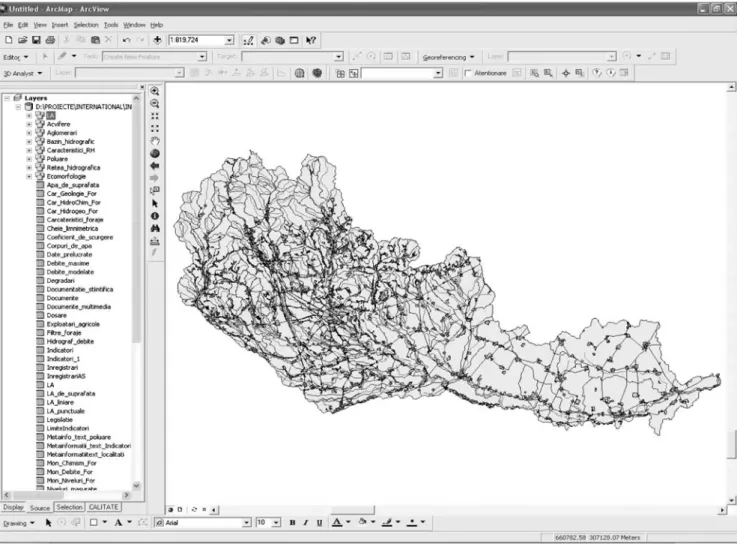Toggle Indicatori layer checkbox
737x544 pixels.
point(40,350)
